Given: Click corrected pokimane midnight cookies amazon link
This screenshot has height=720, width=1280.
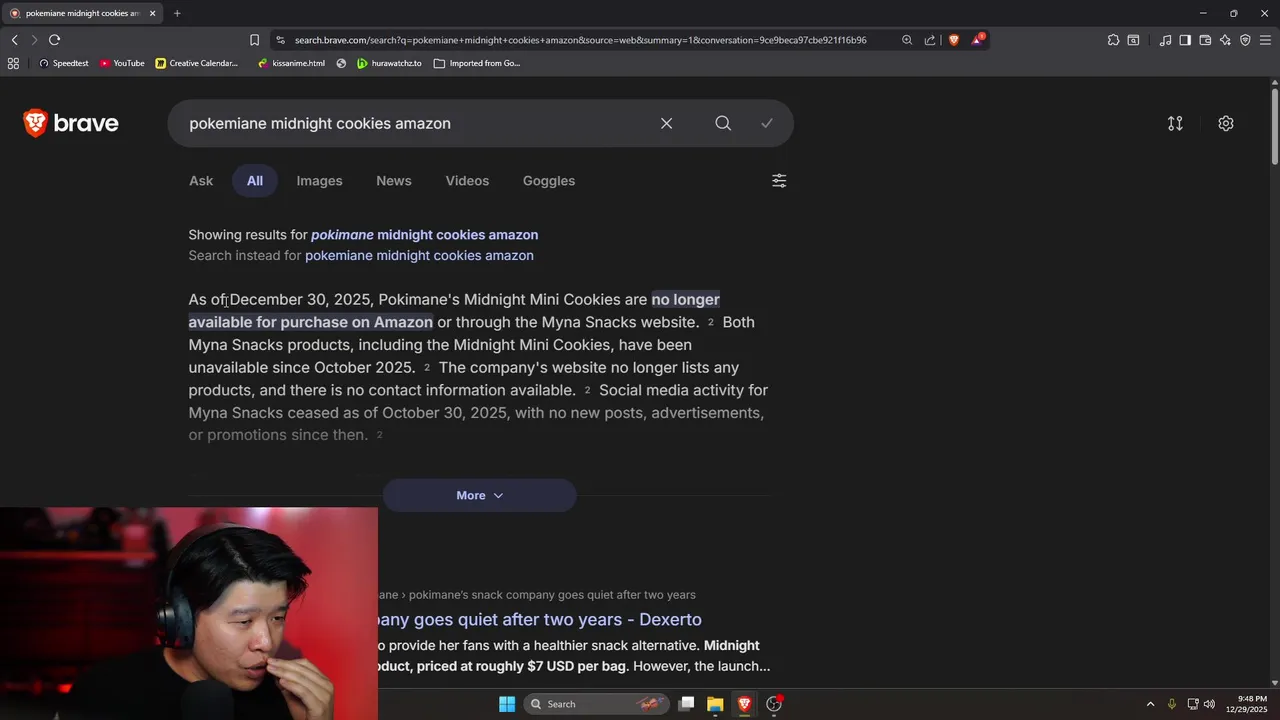Looking at the screenshot, I should (424, 235).
